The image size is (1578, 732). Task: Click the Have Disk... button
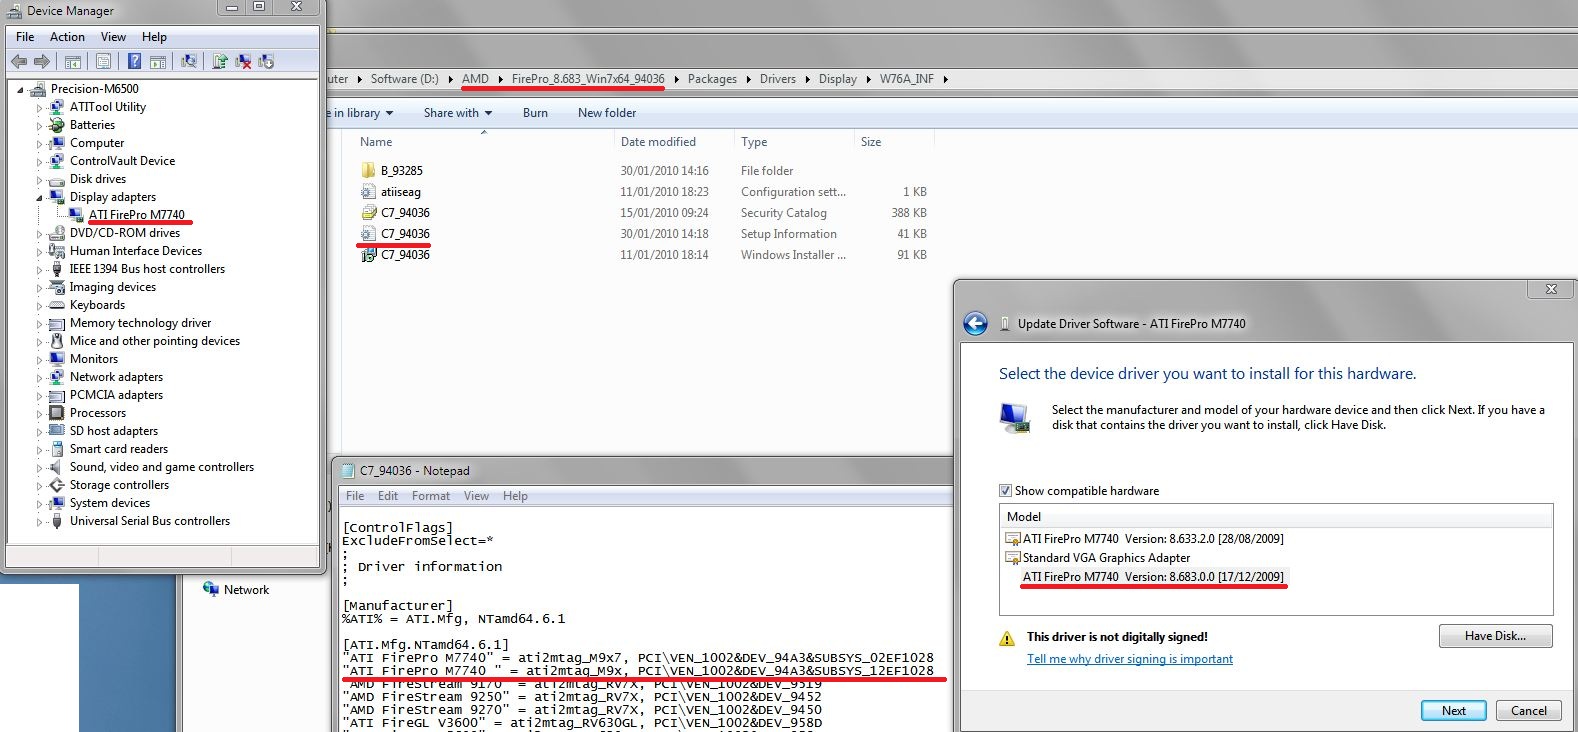pyautogui.click(x=1496, y=636)
